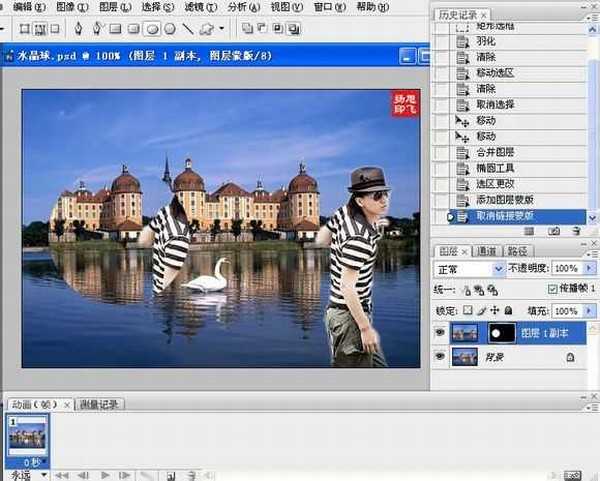Expand the 不透明度 opacity dropdown arrow
Image resolution: width=600 pixels, height=481 pixels.
pyautogui.click(x=589, y=269)
